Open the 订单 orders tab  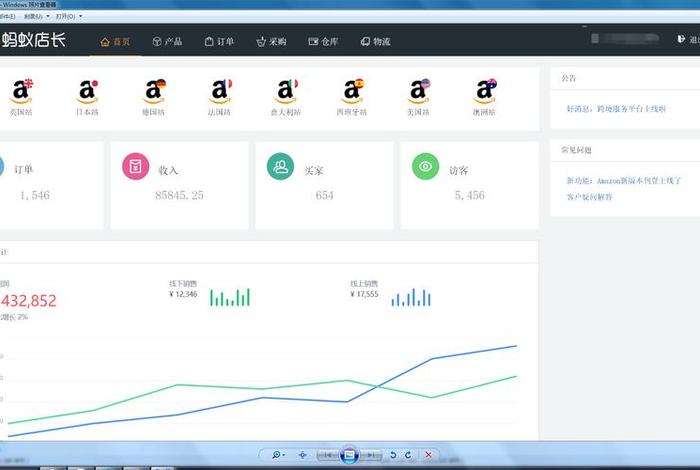coord(219,42)
